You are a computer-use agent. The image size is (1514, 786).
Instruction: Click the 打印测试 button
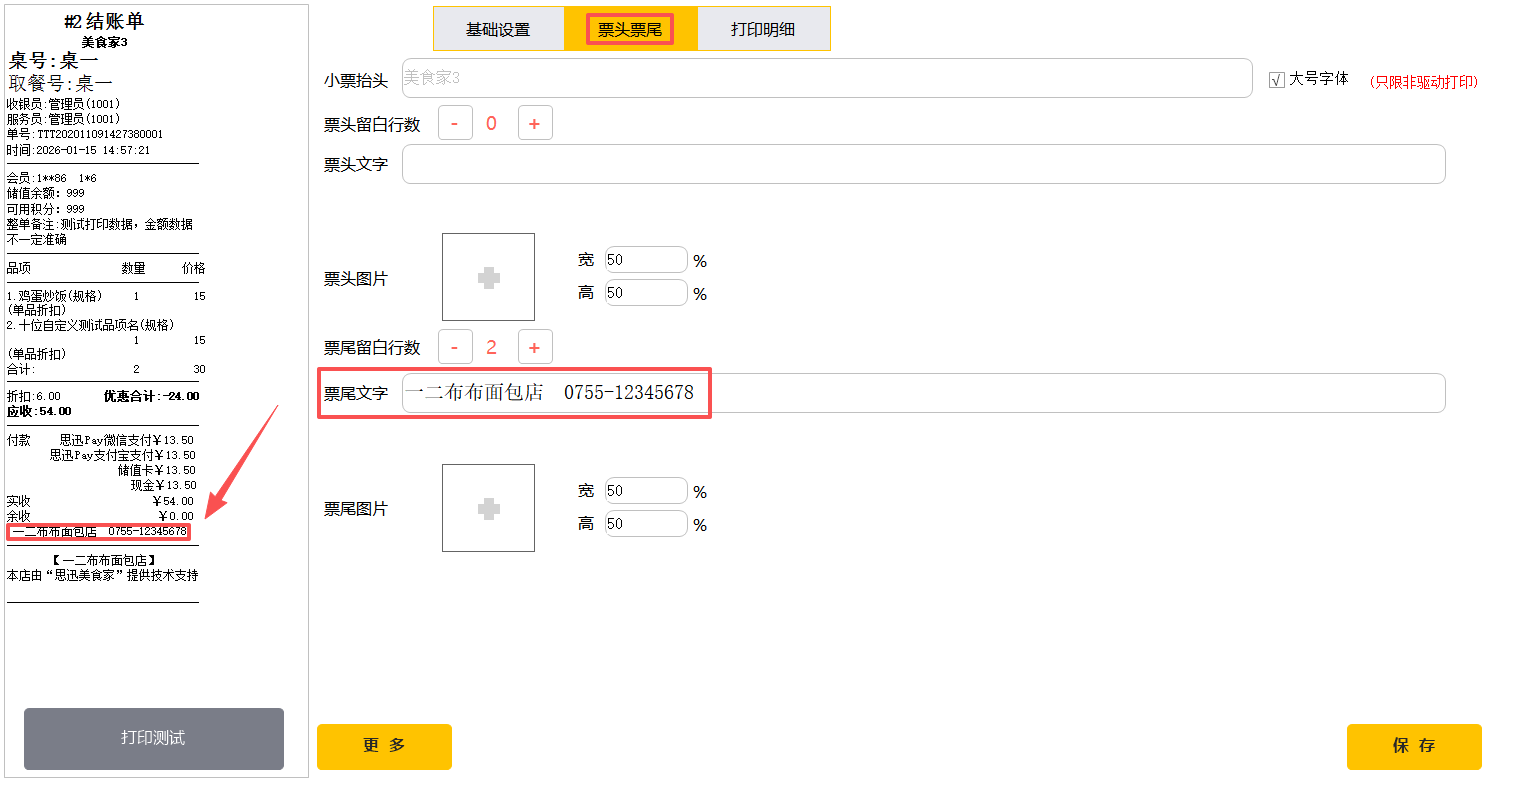point(153,738)
